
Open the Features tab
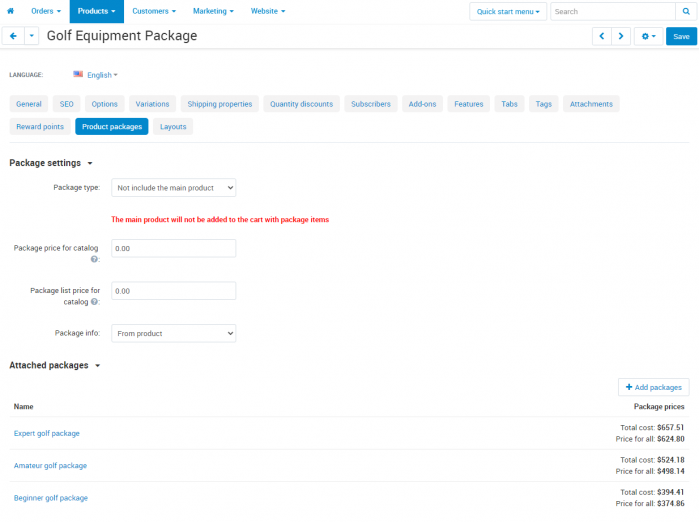[469, 104]
